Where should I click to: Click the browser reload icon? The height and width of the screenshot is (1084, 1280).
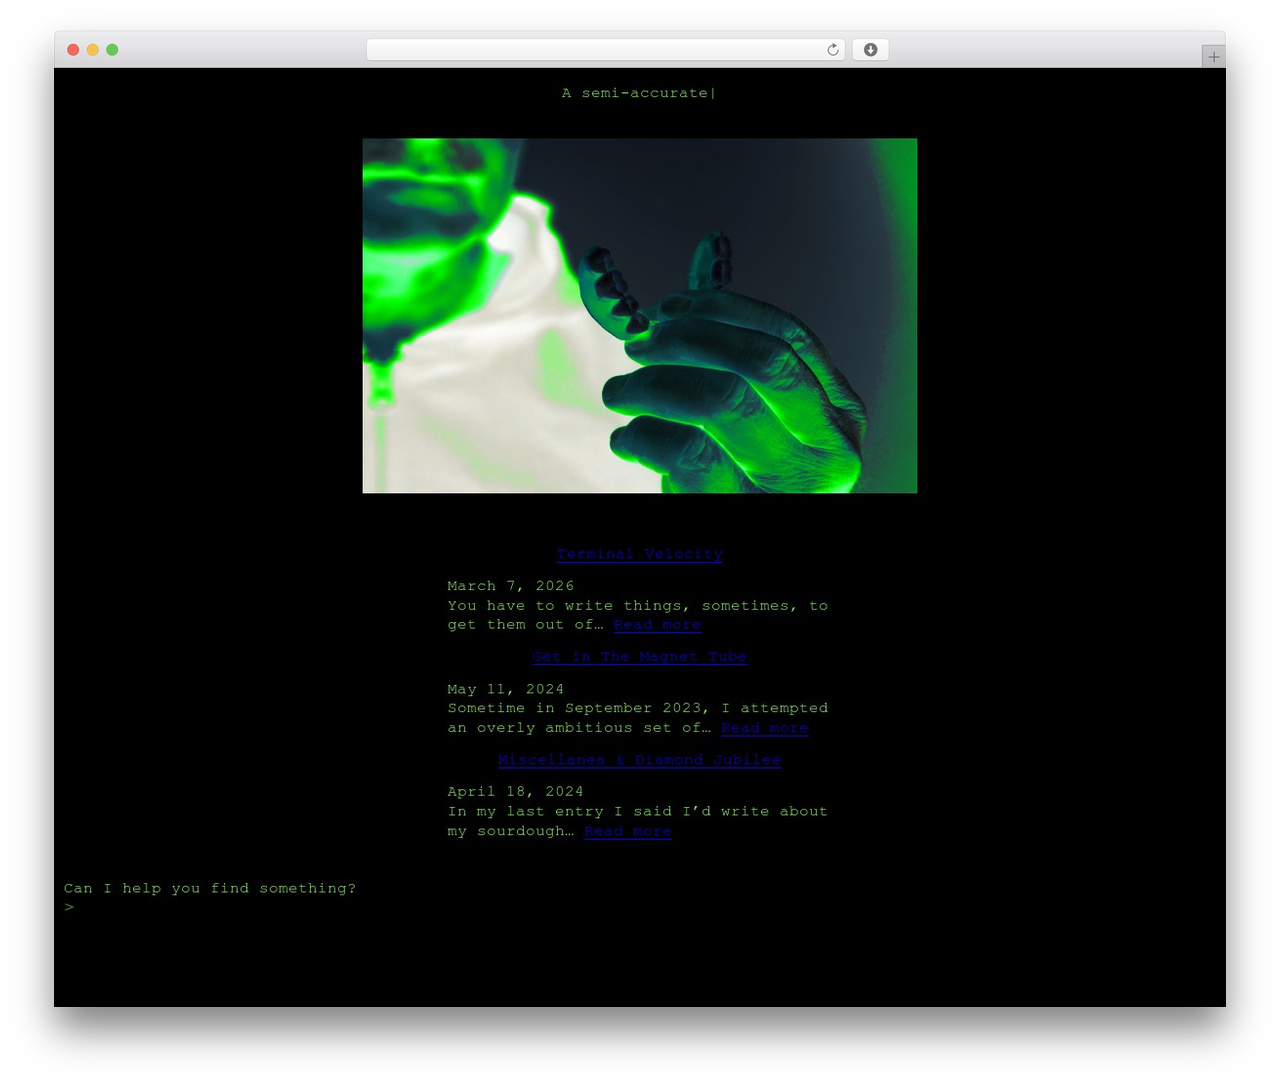832,50
